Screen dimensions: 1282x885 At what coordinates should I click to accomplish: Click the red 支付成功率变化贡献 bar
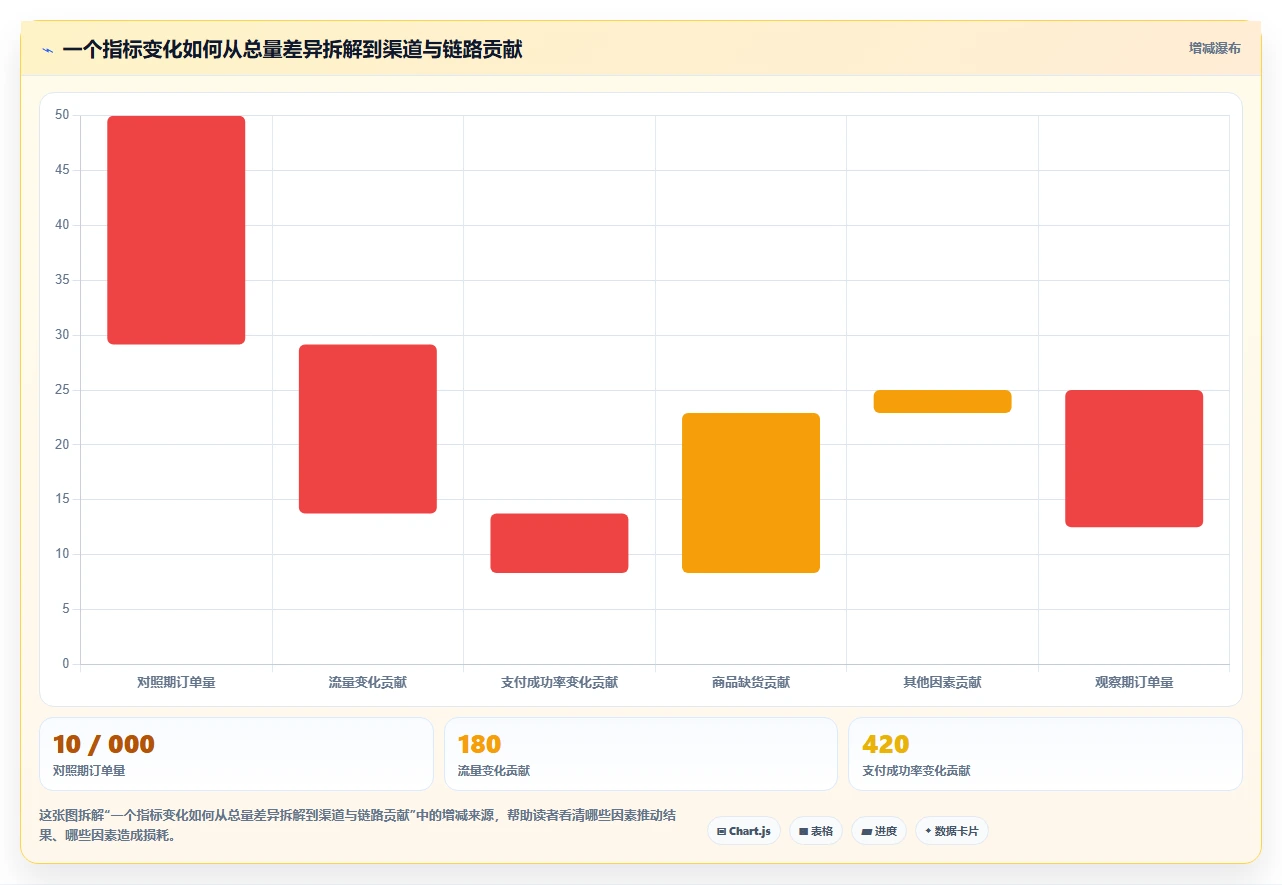[x=559, y=543]
